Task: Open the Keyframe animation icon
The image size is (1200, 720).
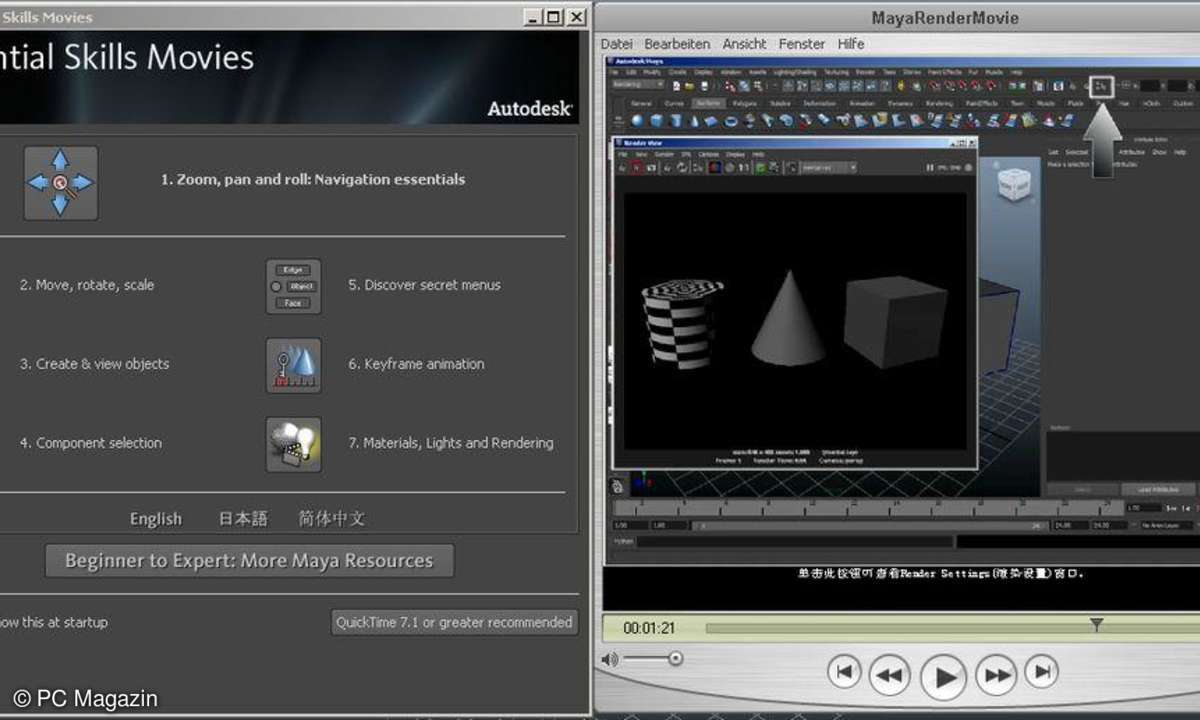Action: click(293, 365)
